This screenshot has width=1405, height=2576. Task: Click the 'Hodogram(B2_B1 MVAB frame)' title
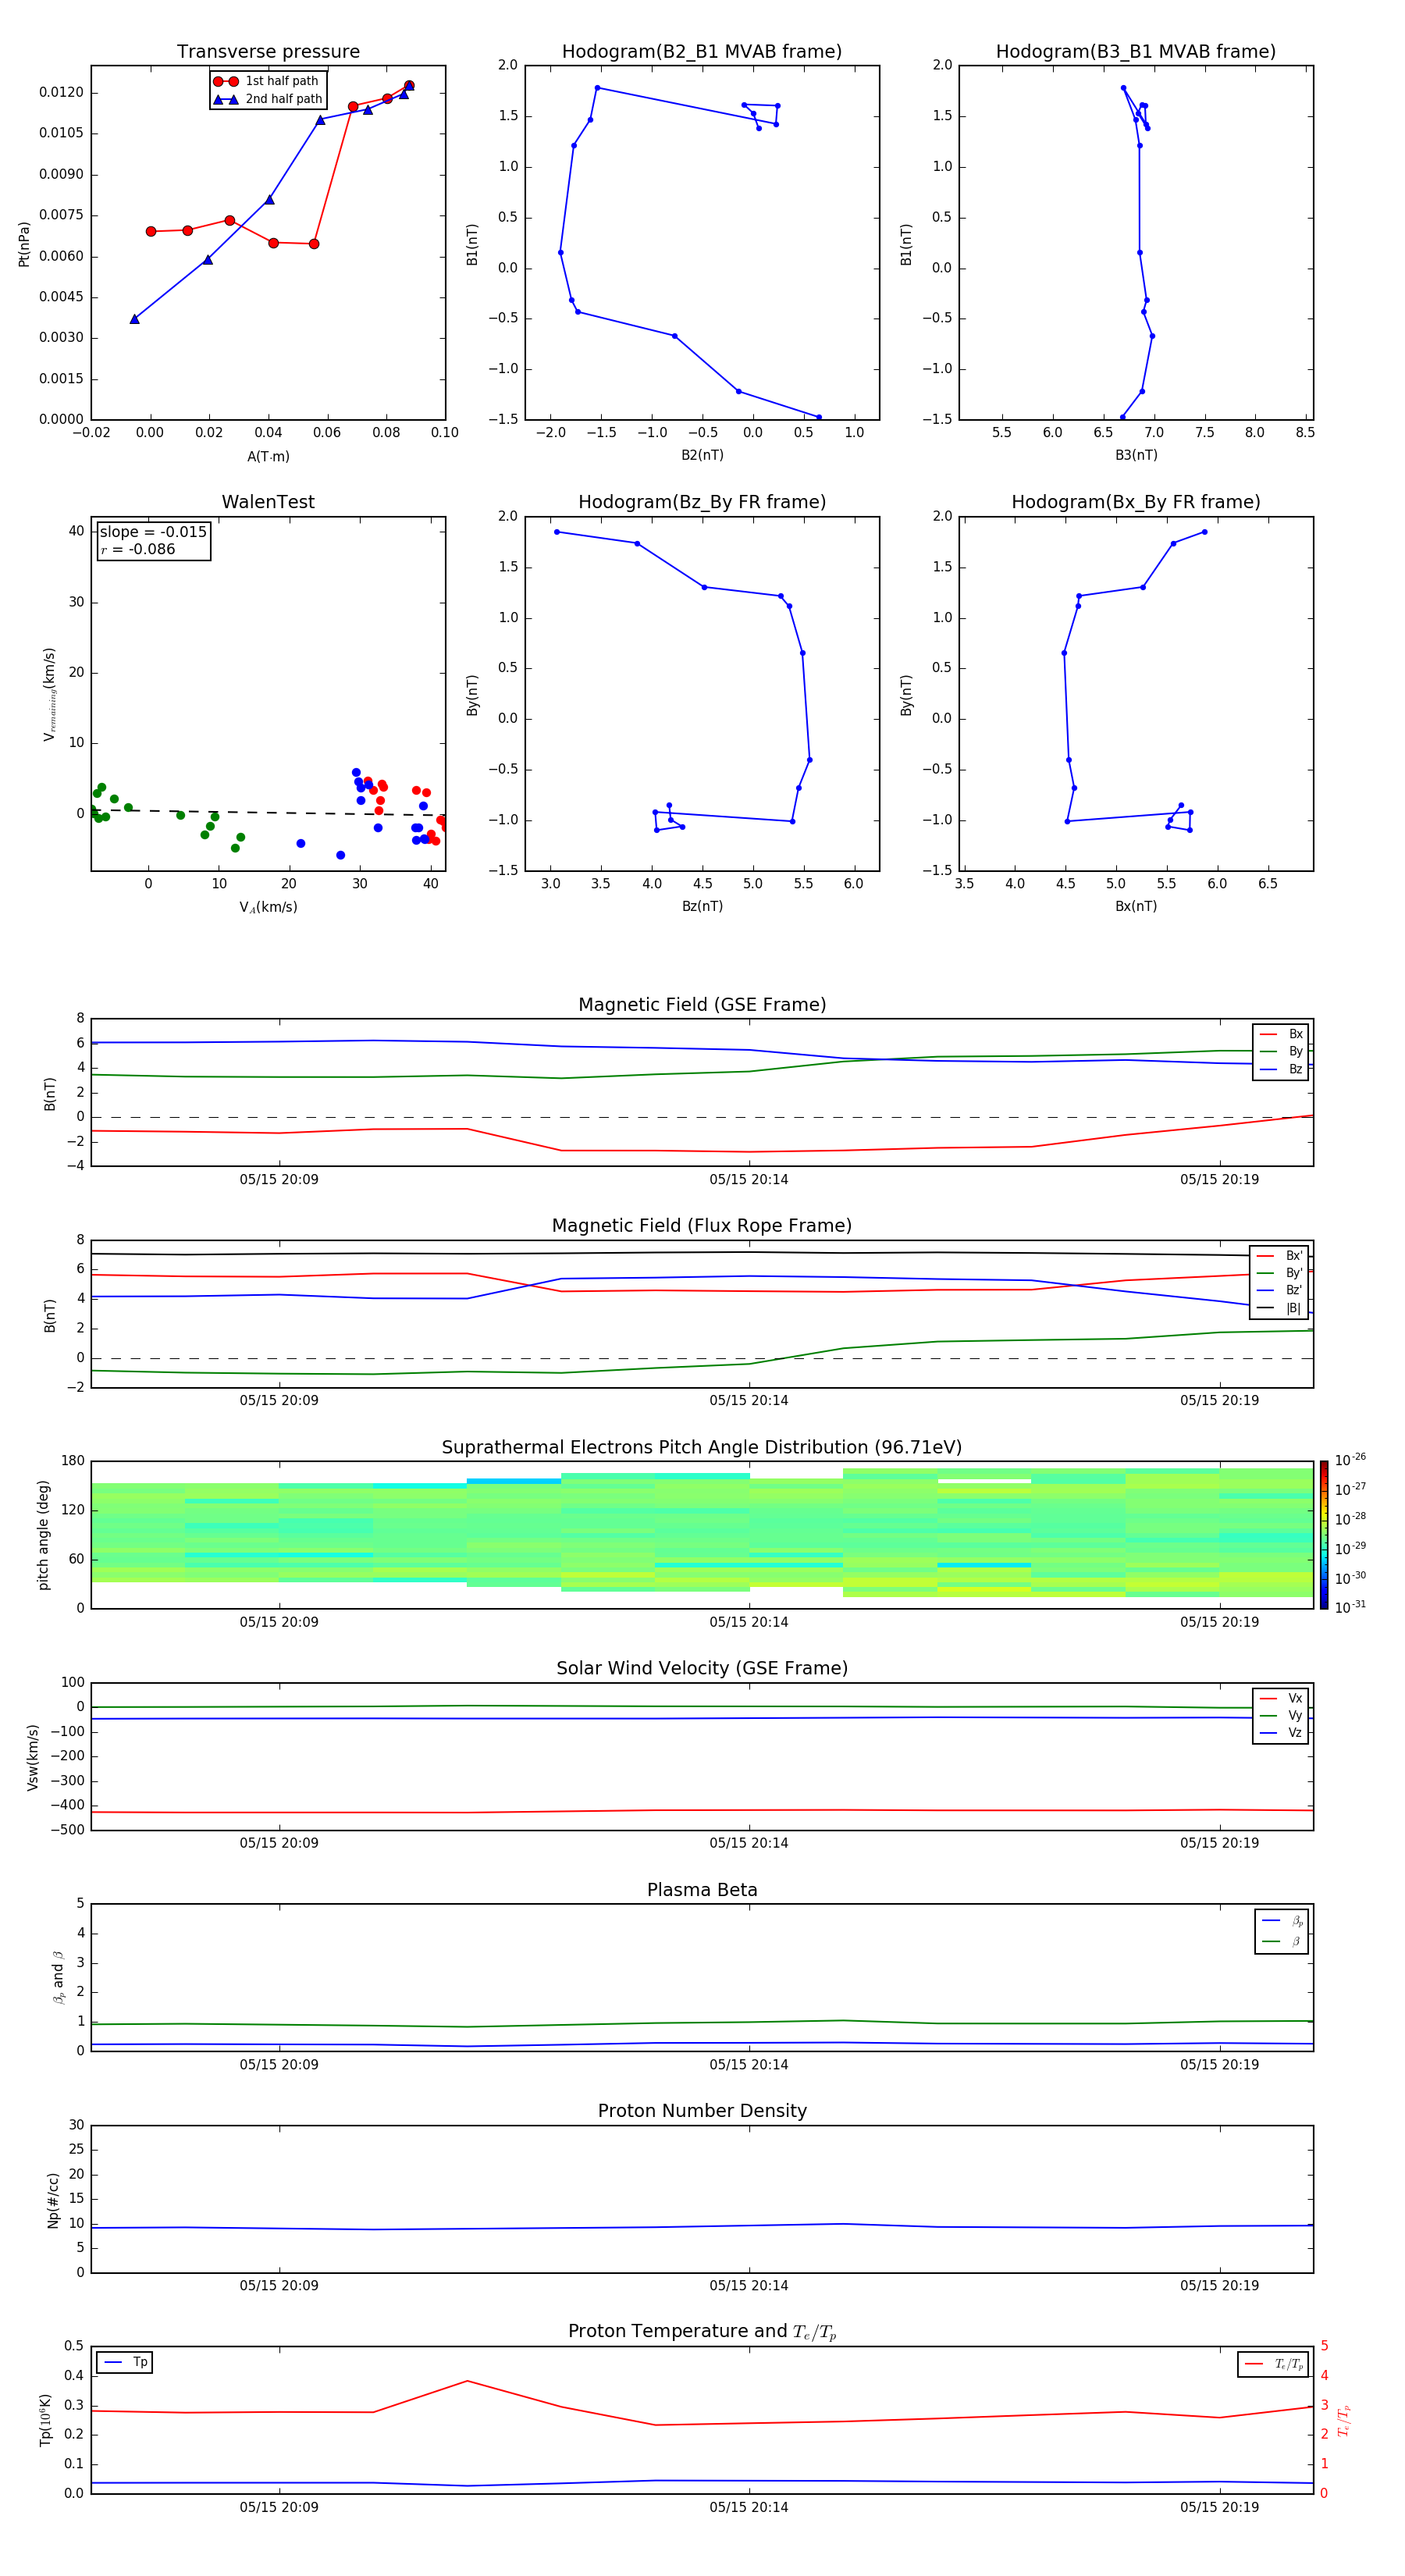pyautogui.click(x=702, y=51)
